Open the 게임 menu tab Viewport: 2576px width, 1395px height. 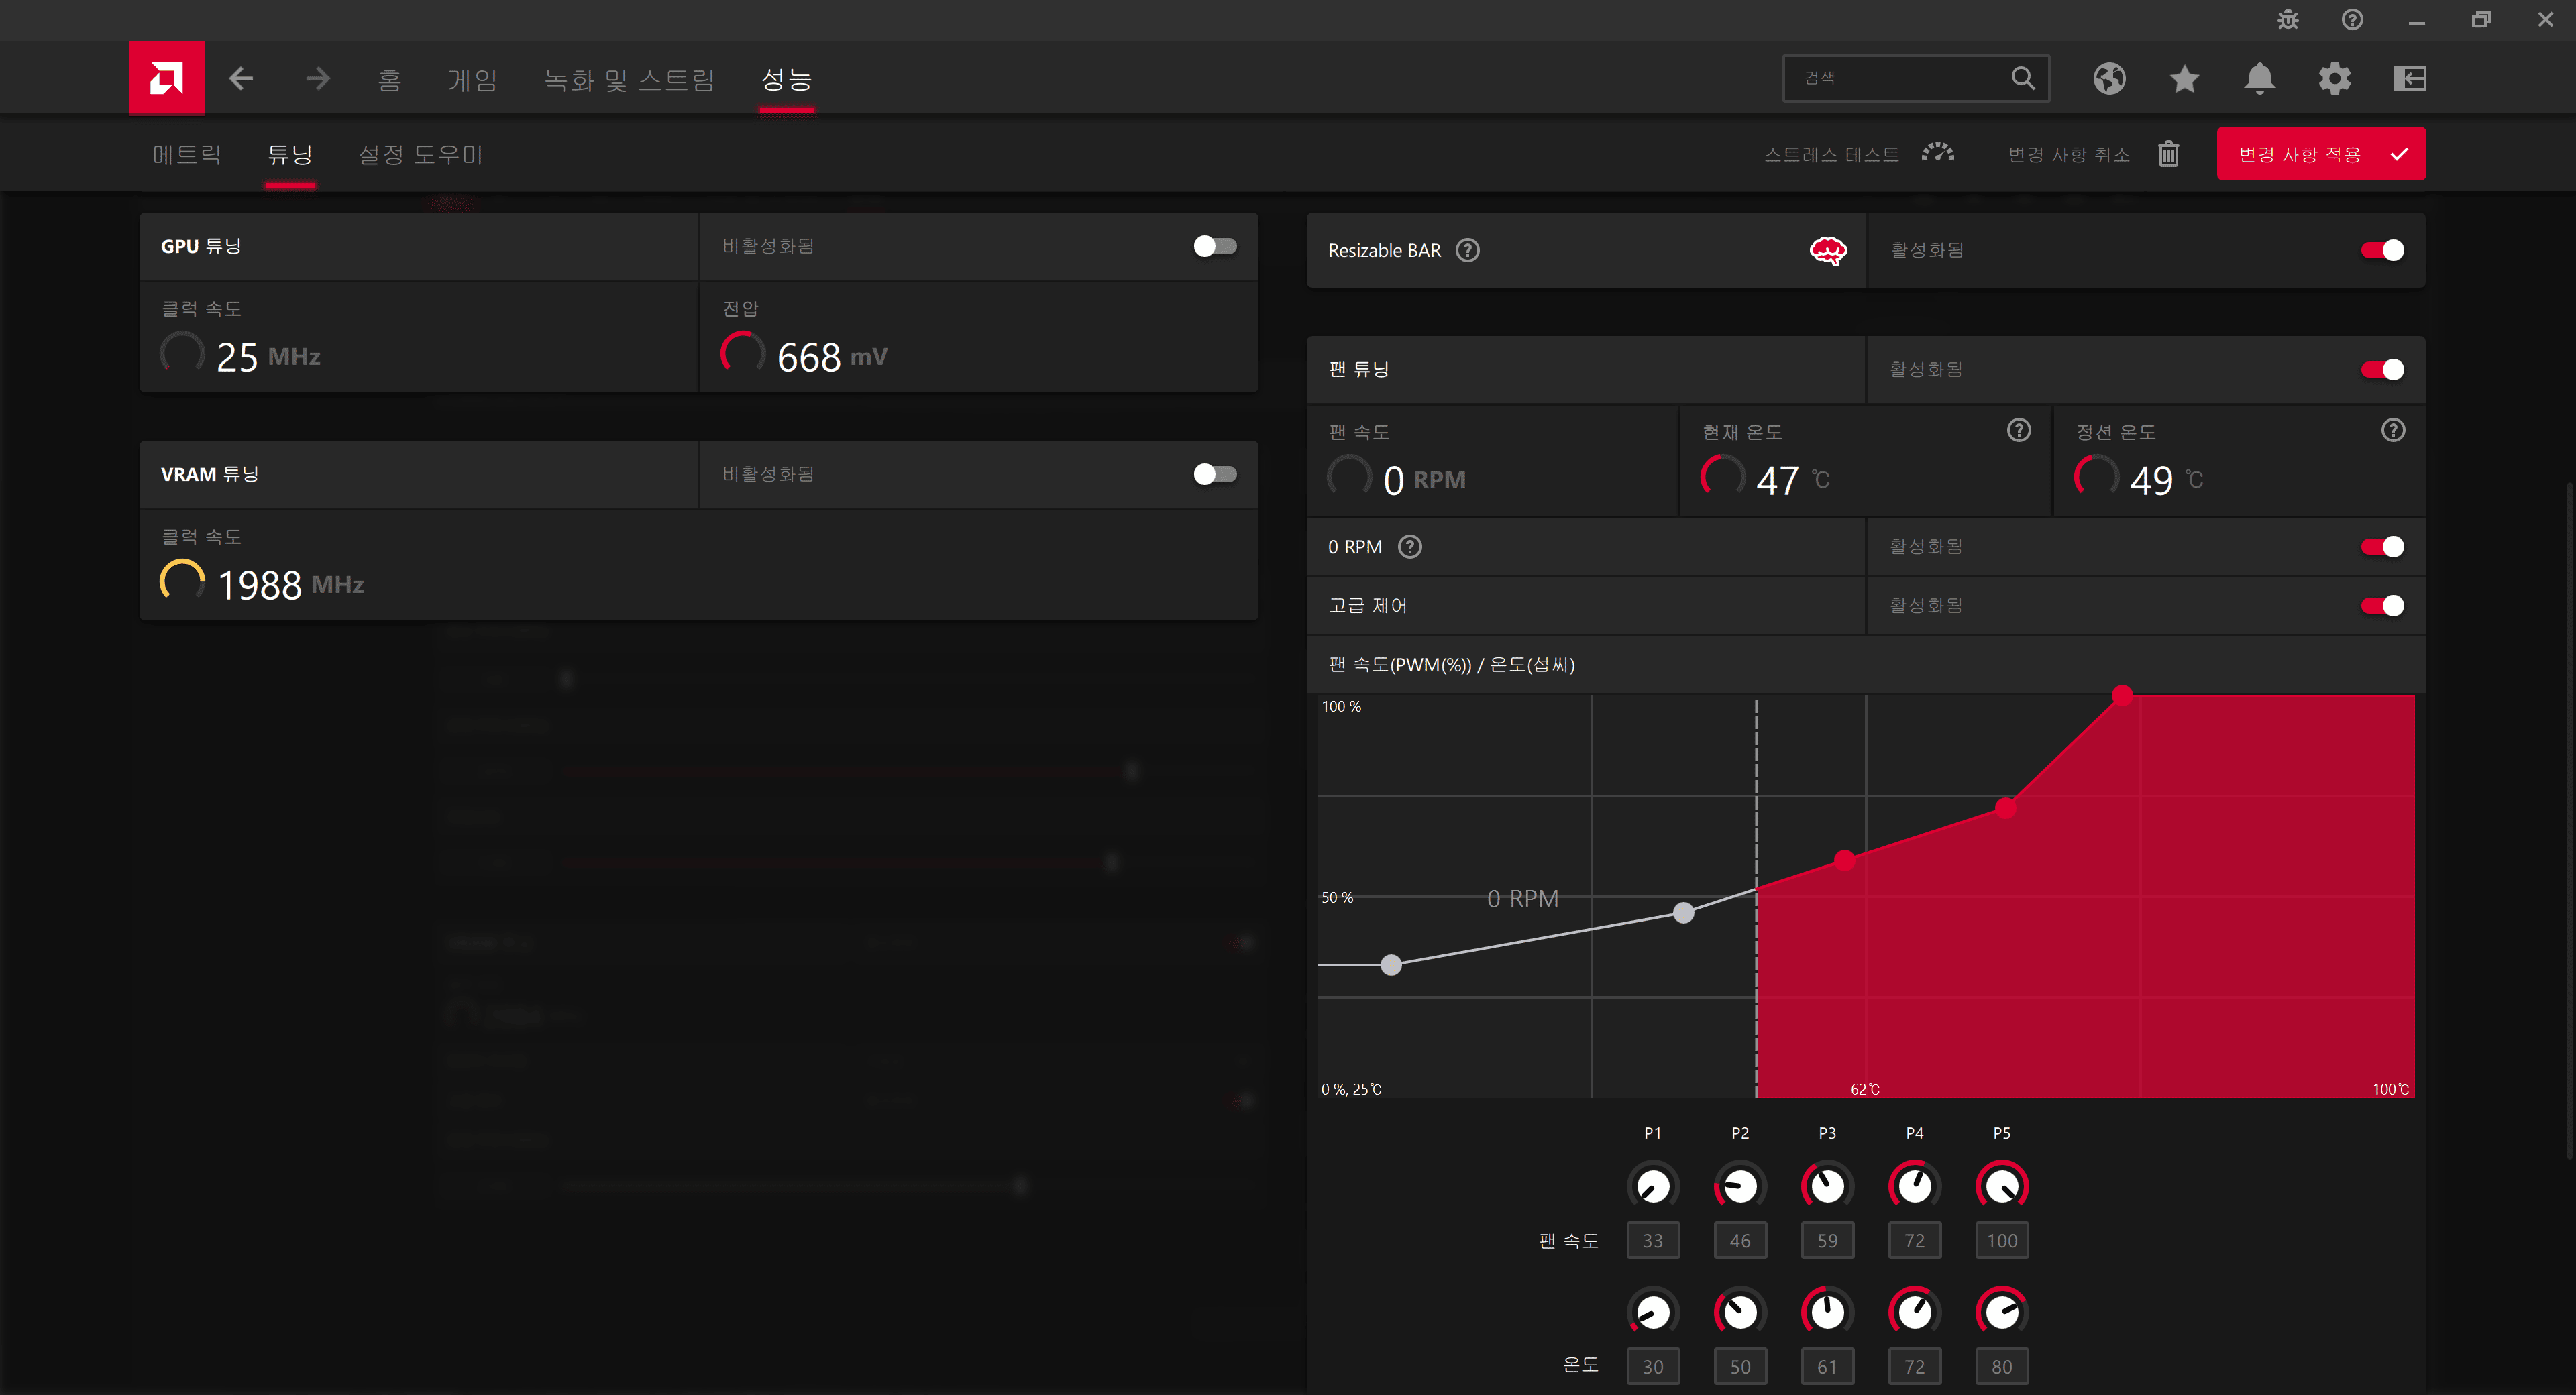click(x=472, y=79)
